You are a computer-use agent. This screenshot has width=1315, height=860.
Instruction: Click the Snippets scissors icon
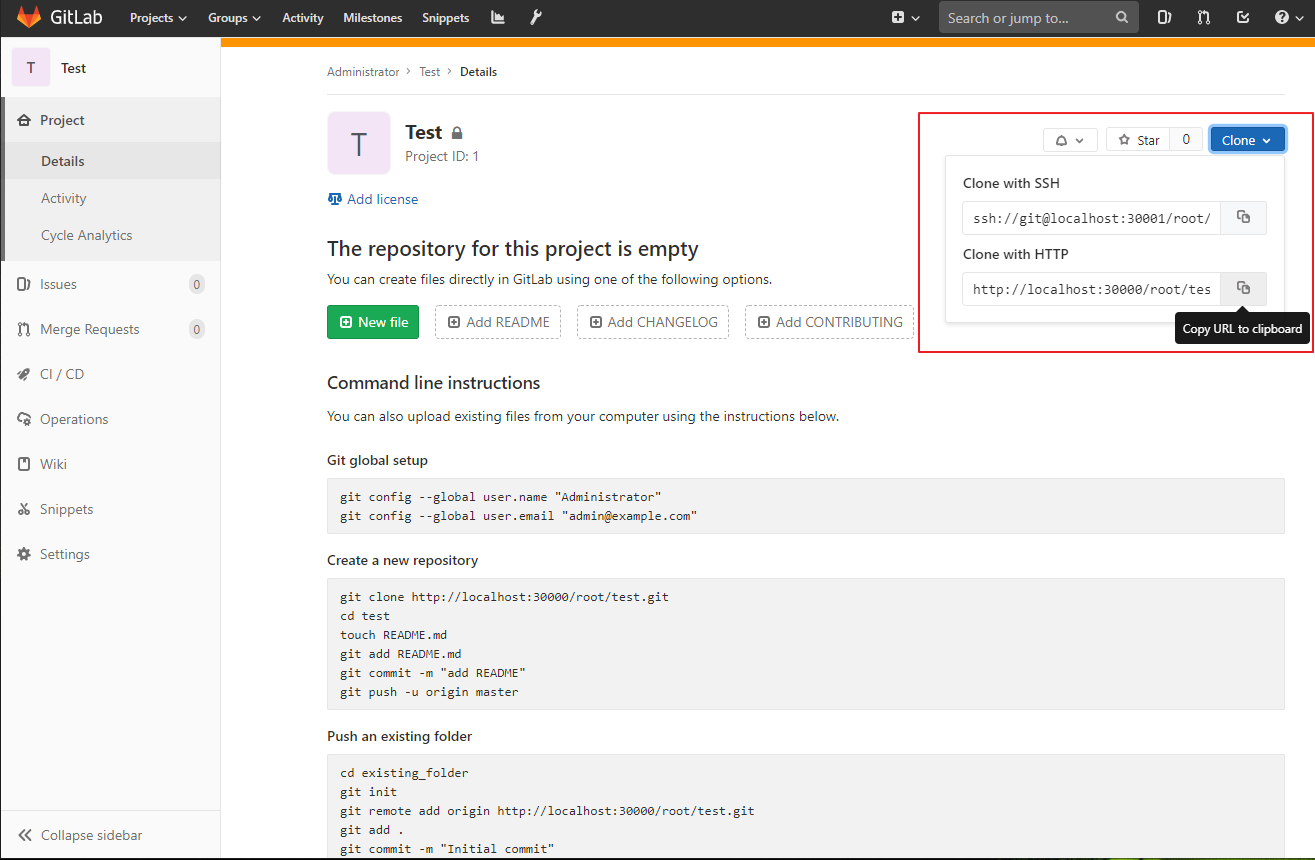pos(24,509)
